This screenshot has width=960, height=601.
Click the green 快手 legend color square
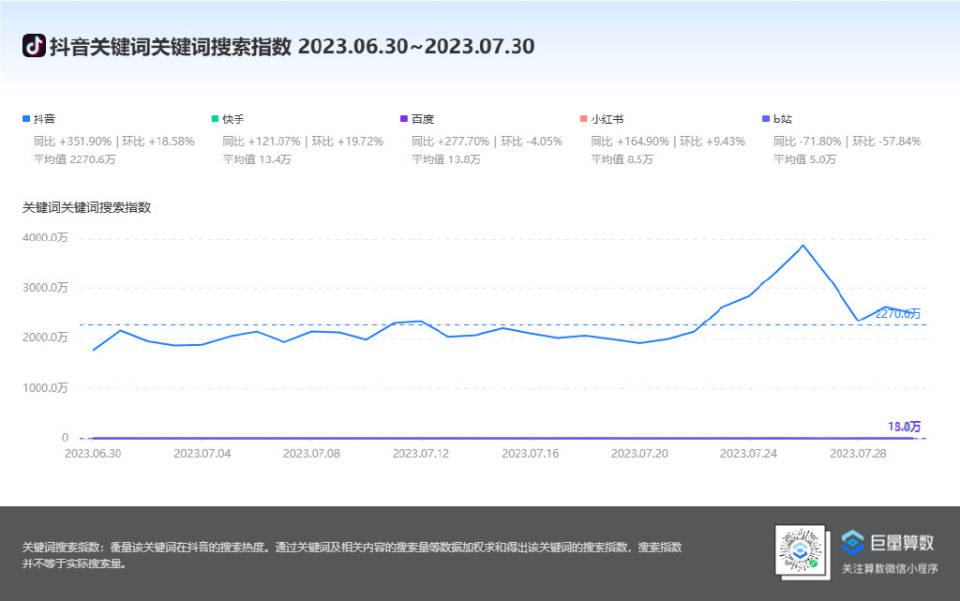(x=215, y=119)
